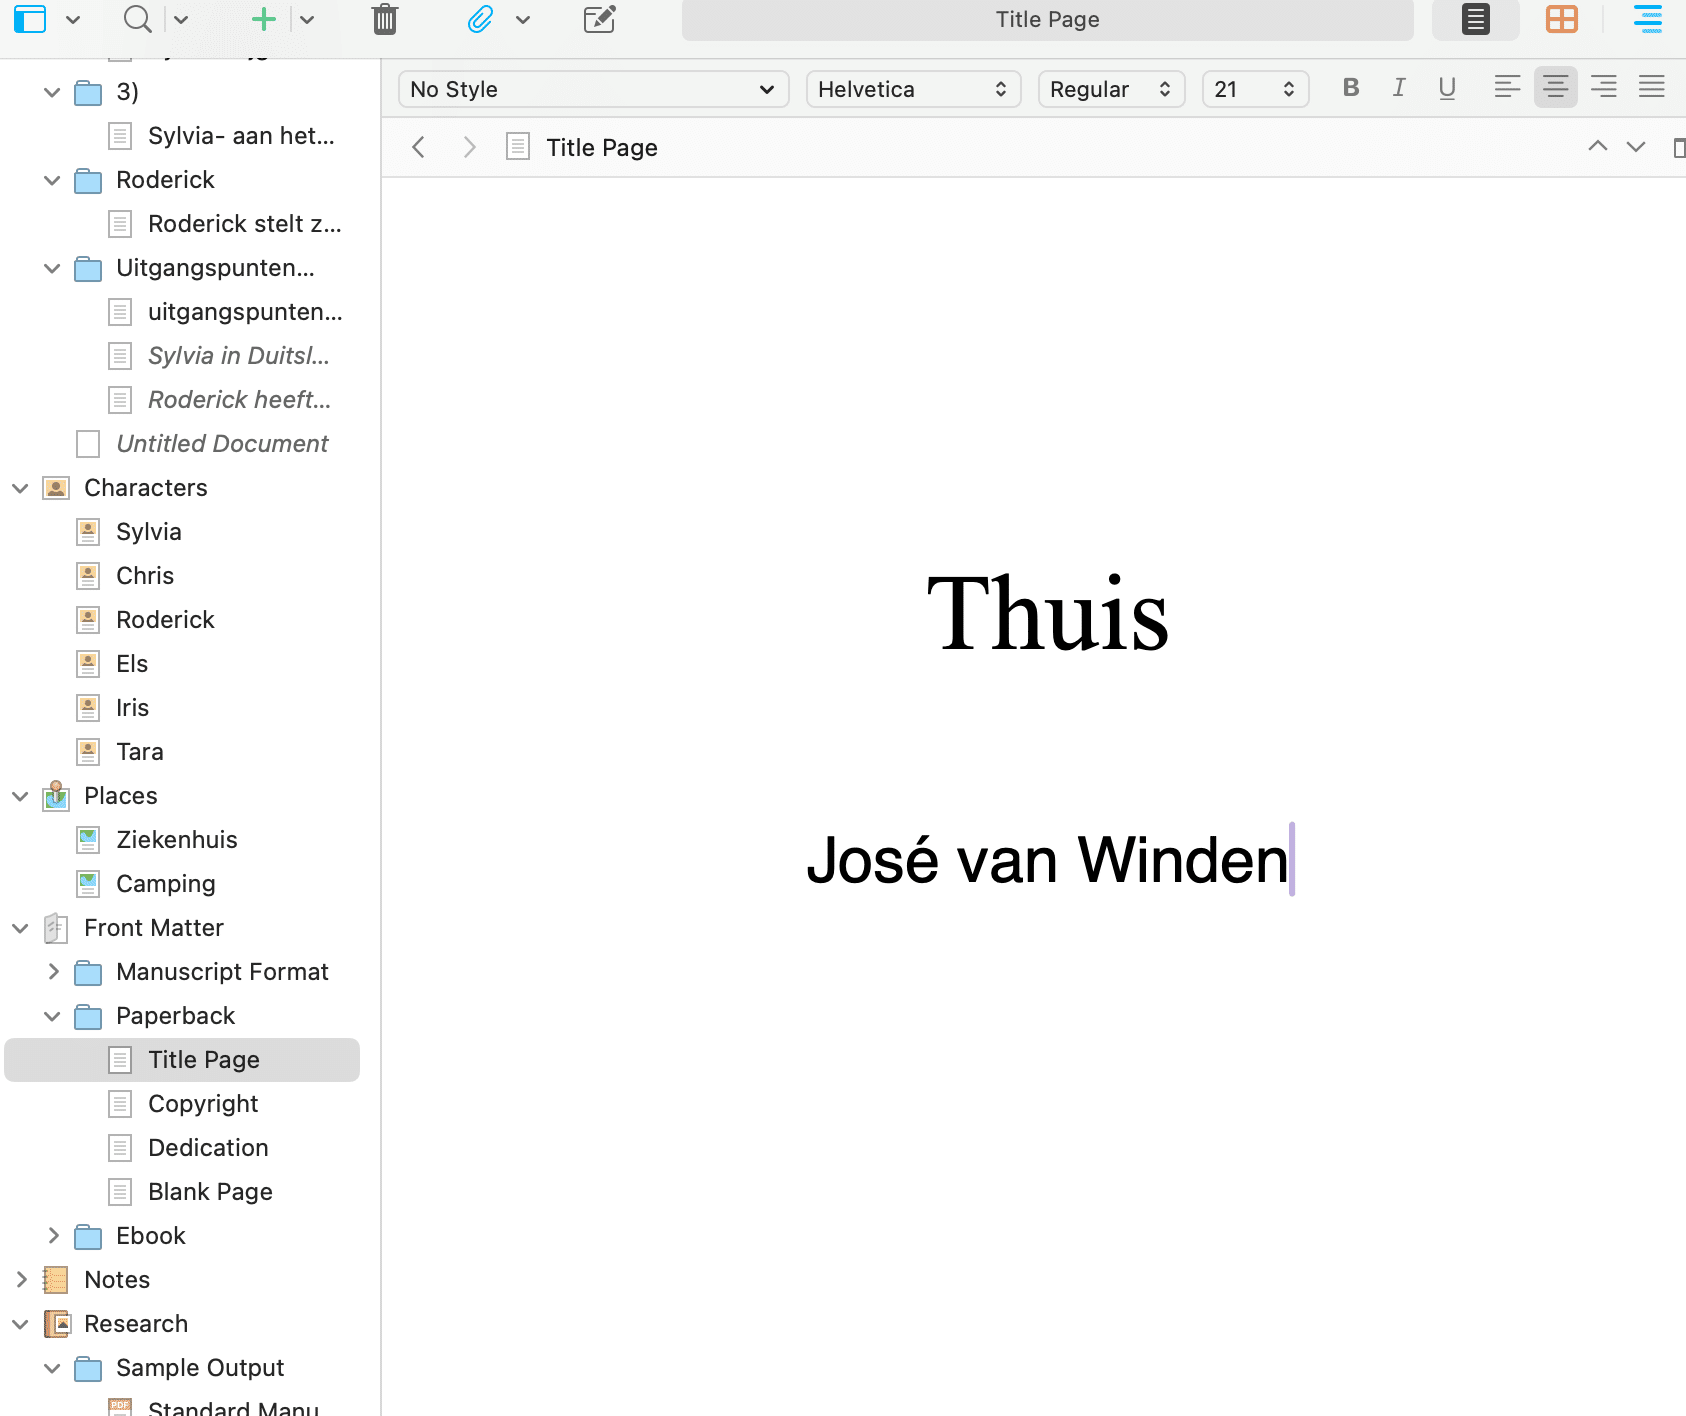This screenshot has width=1686, height=1416.
Task: Expand the Ebook folder
Action: pos(54,1235)
